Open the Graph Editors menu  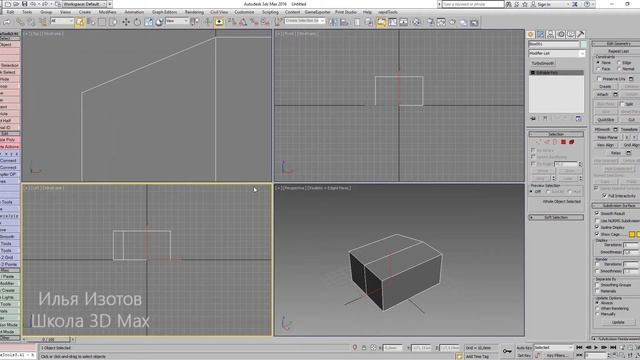pos(164,12)
